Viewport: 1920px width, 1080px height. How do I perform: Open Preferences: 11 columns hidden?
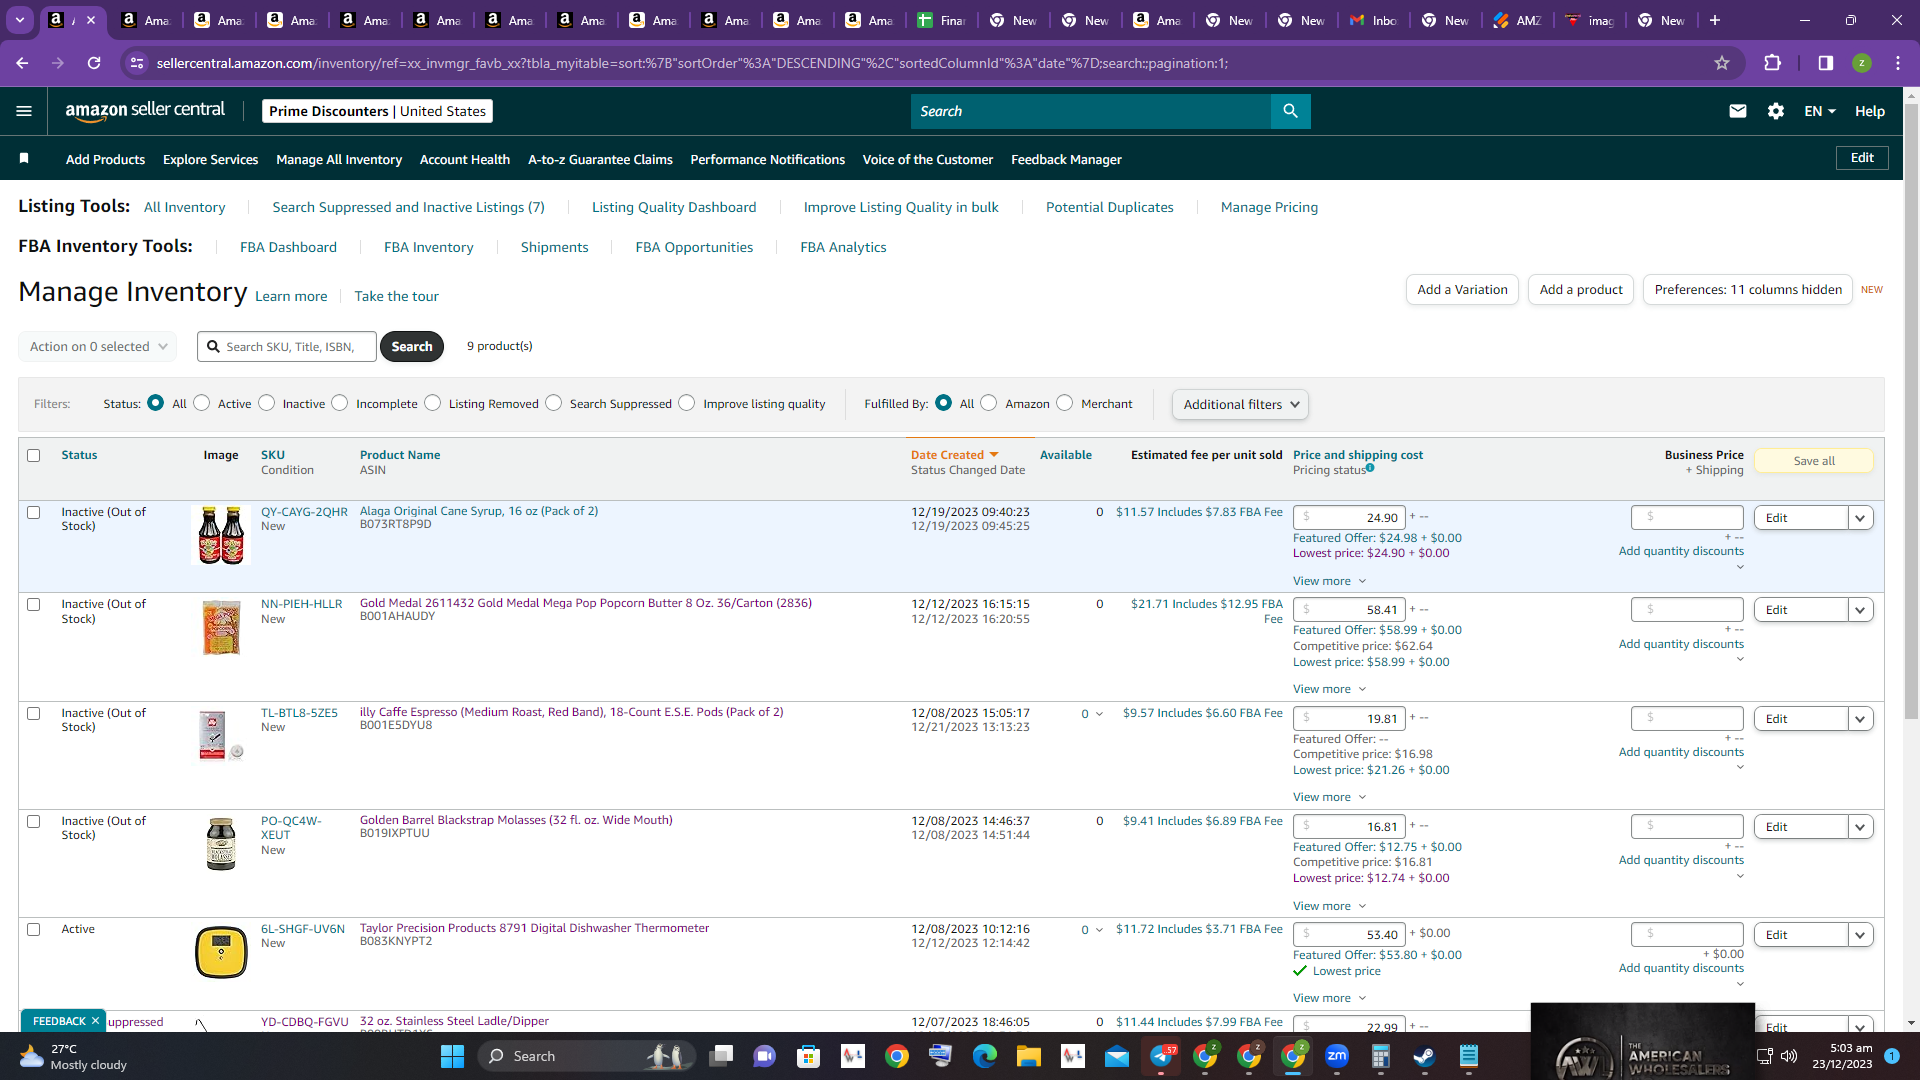pyautogui.click(x=1748, y=290)
